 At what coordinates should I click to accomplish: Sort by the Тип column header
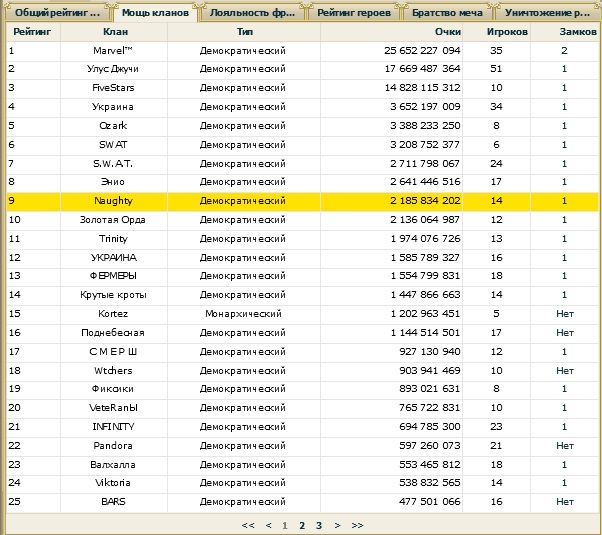point(245,32)
